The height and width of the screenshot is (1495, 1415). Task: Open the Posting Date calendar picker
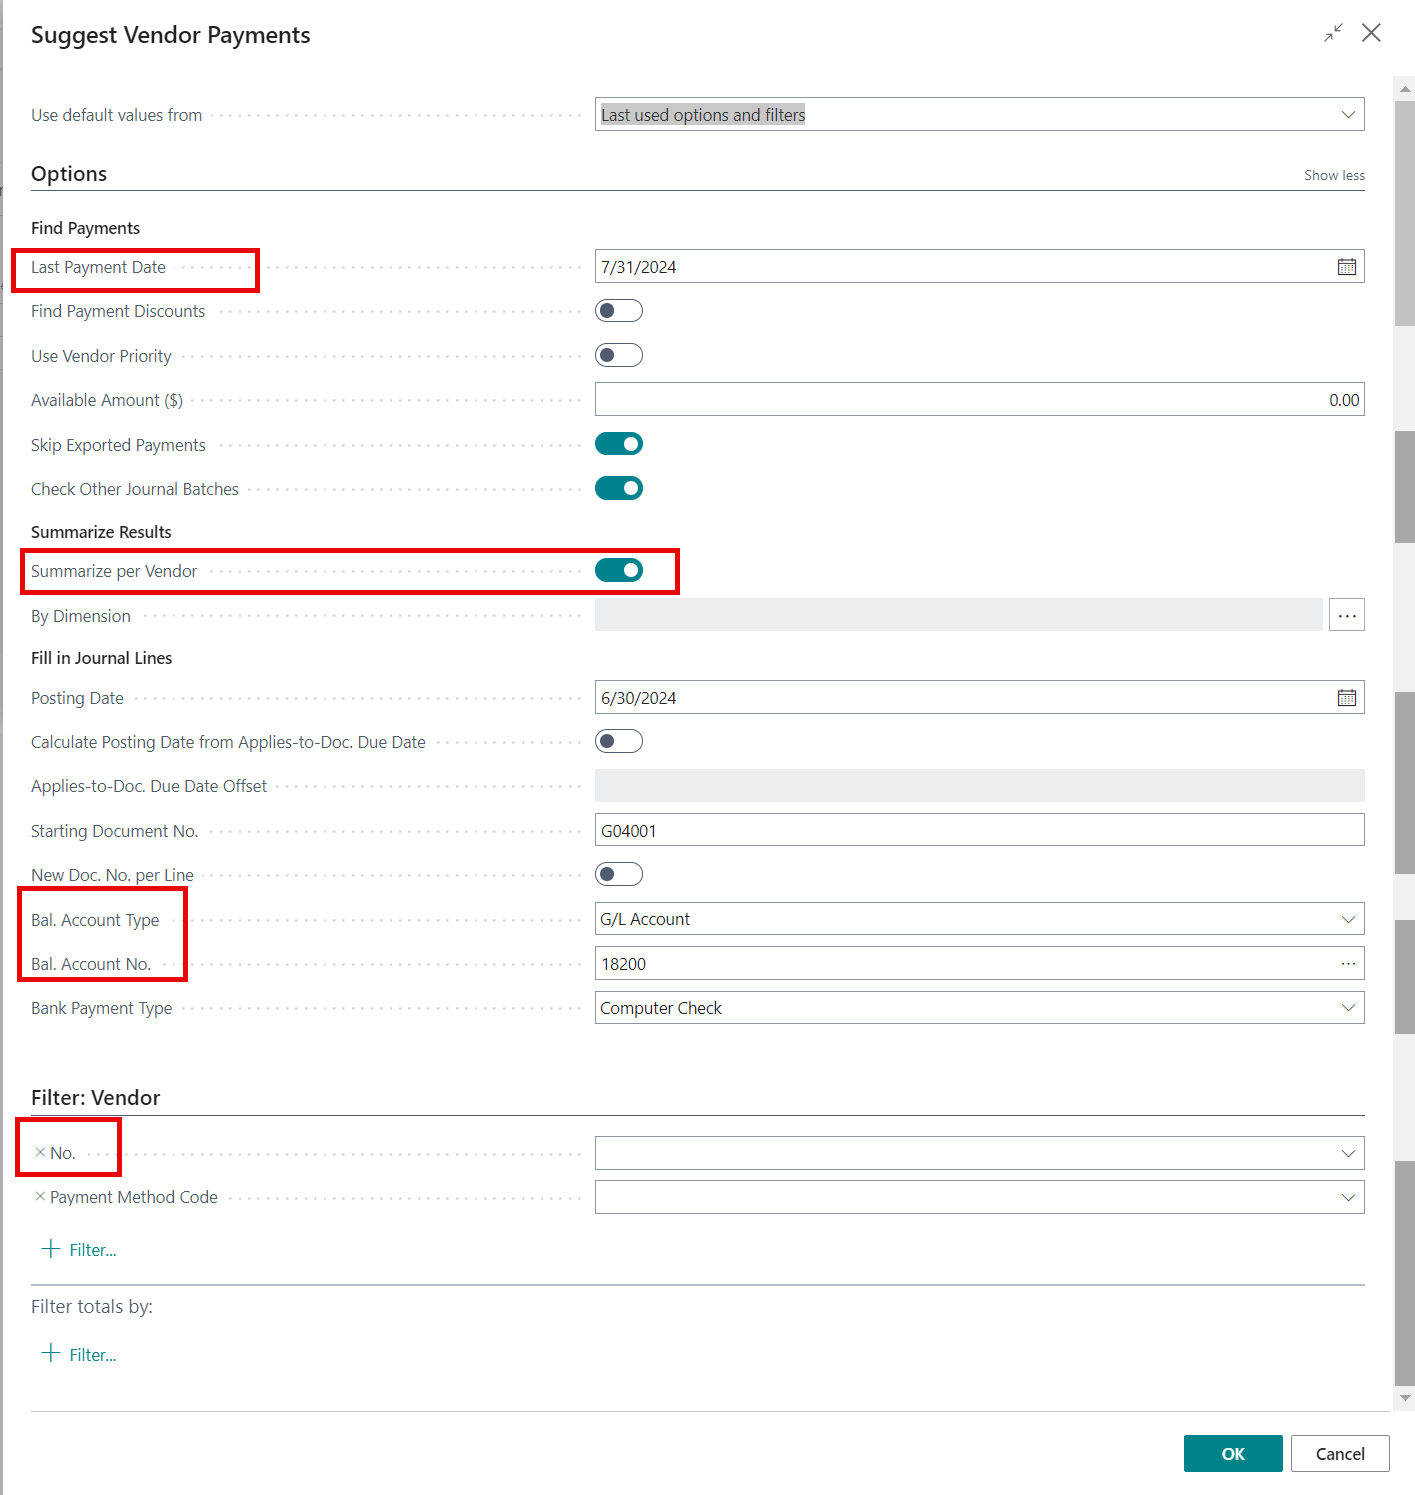(x=1347, y=697)
